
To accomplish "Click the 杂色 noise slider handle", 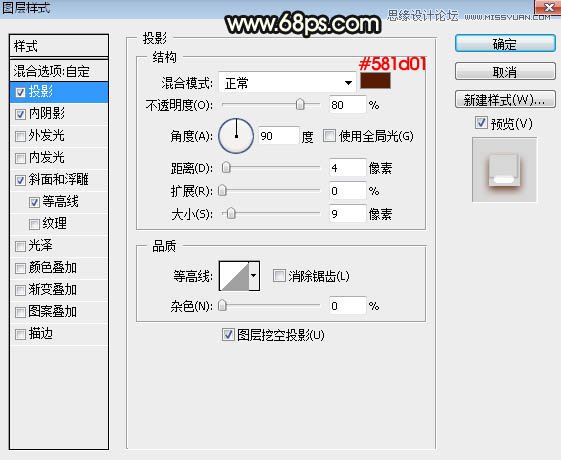I will [x=223, y=305].
